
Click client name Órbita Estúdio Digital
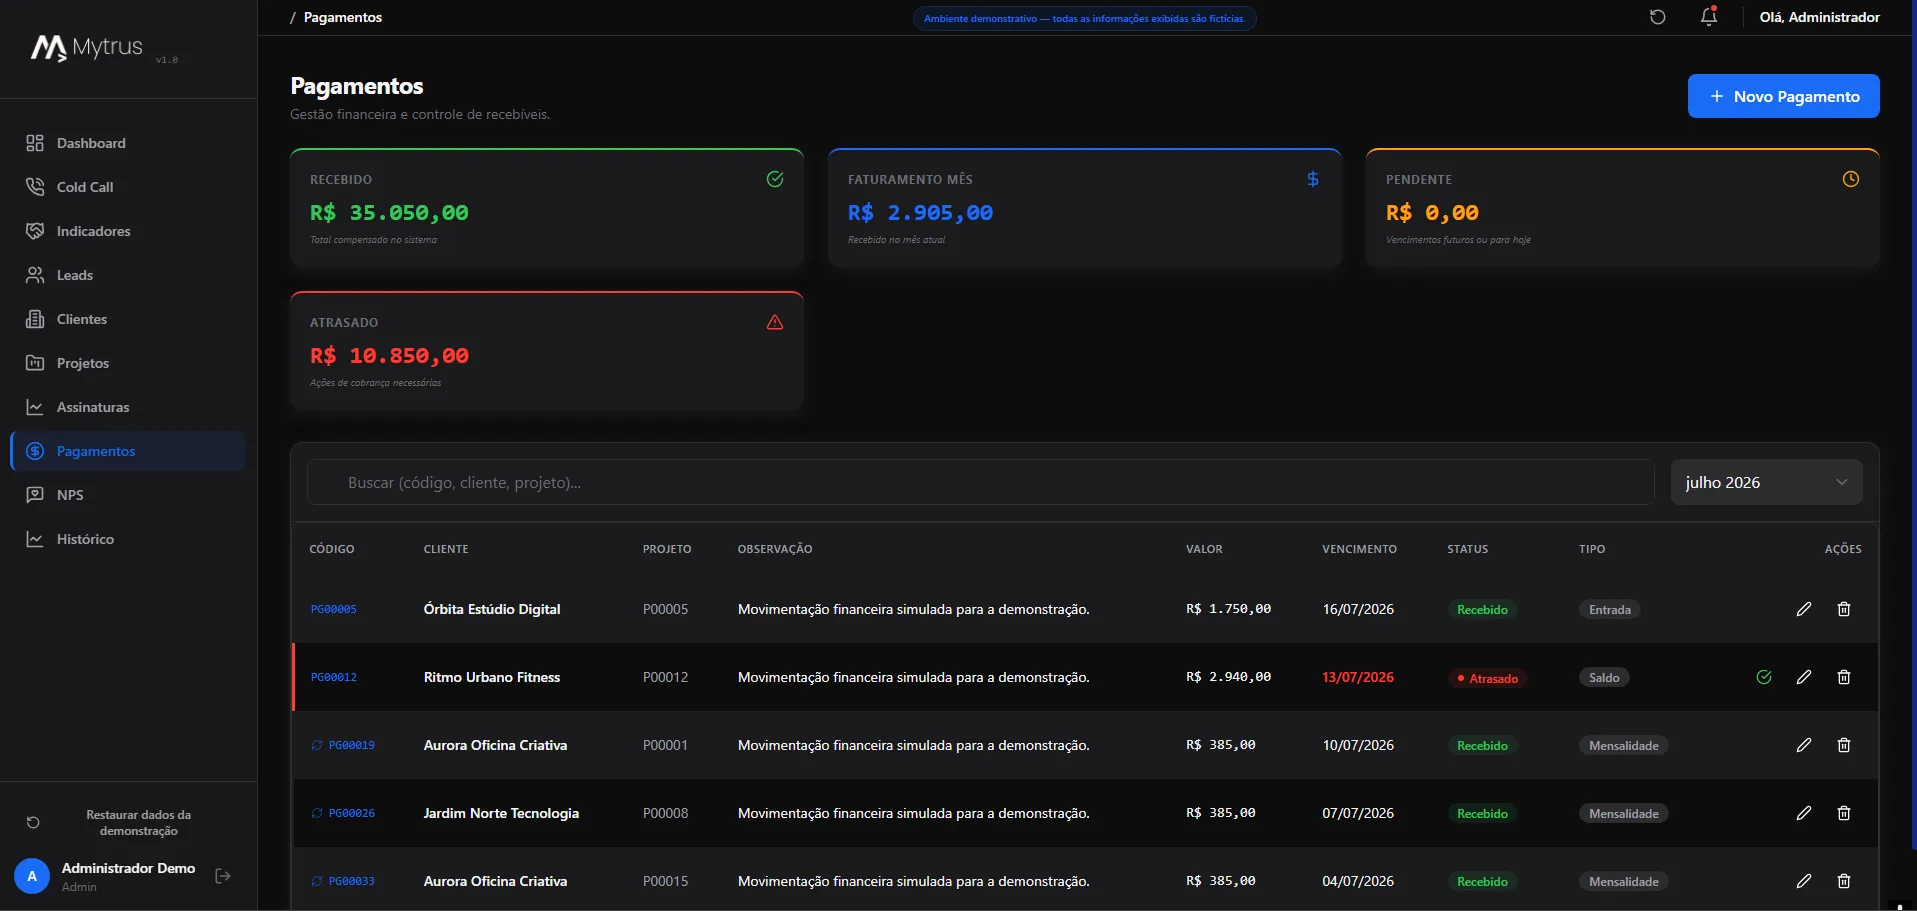[492, 609]
